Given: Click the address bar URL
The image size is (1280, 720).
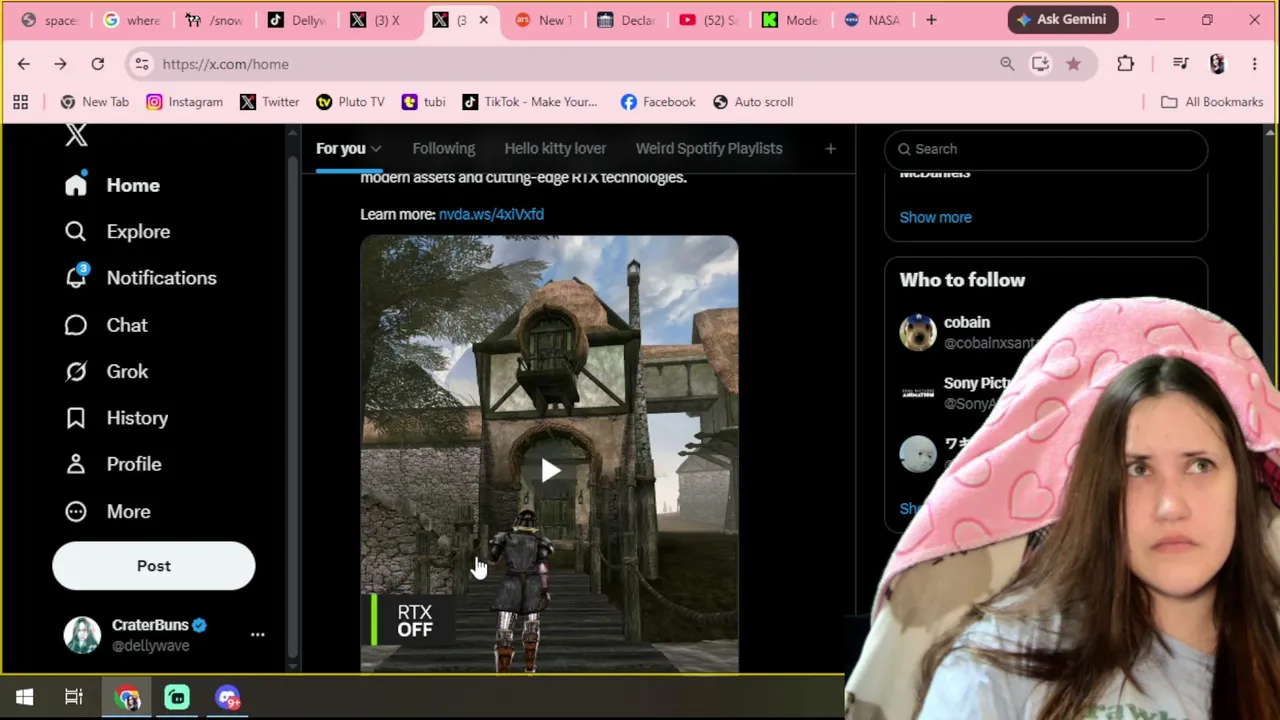Looking at the screenshot, I should click(225, 64).
